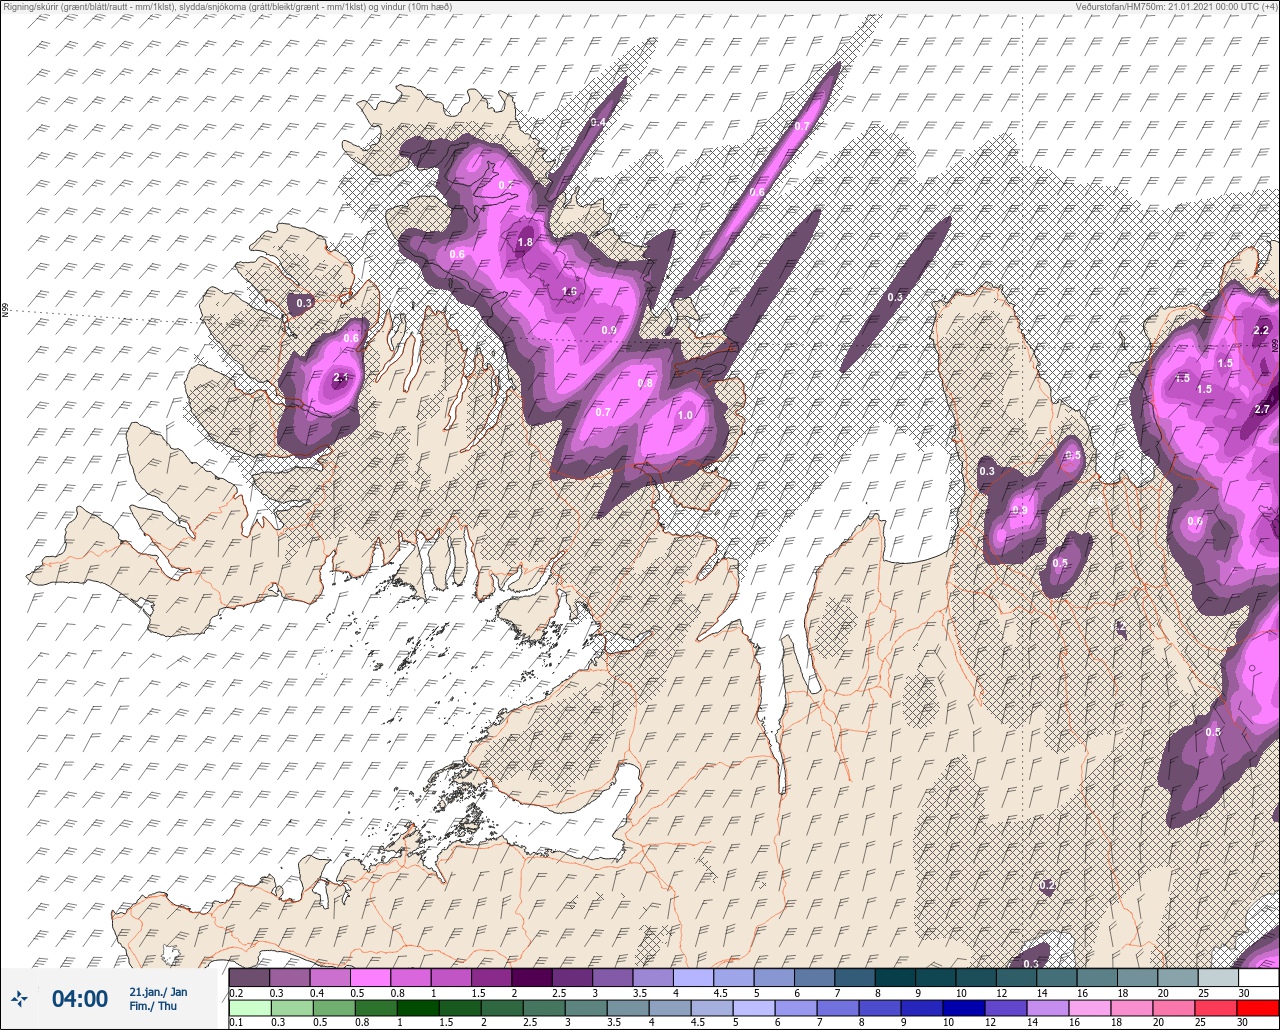
Task: Click the 2.1 precipitation value on map
Action: tap(340, 377)
